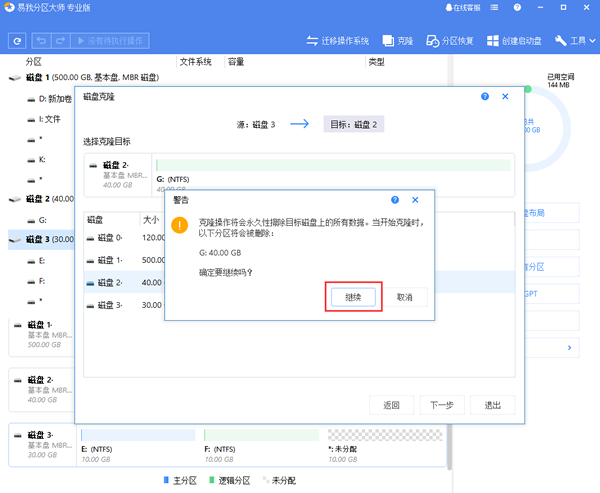Screen dimensions: 600x493
Task: Open 分区恢复 tool
Action: coord(450,41)
